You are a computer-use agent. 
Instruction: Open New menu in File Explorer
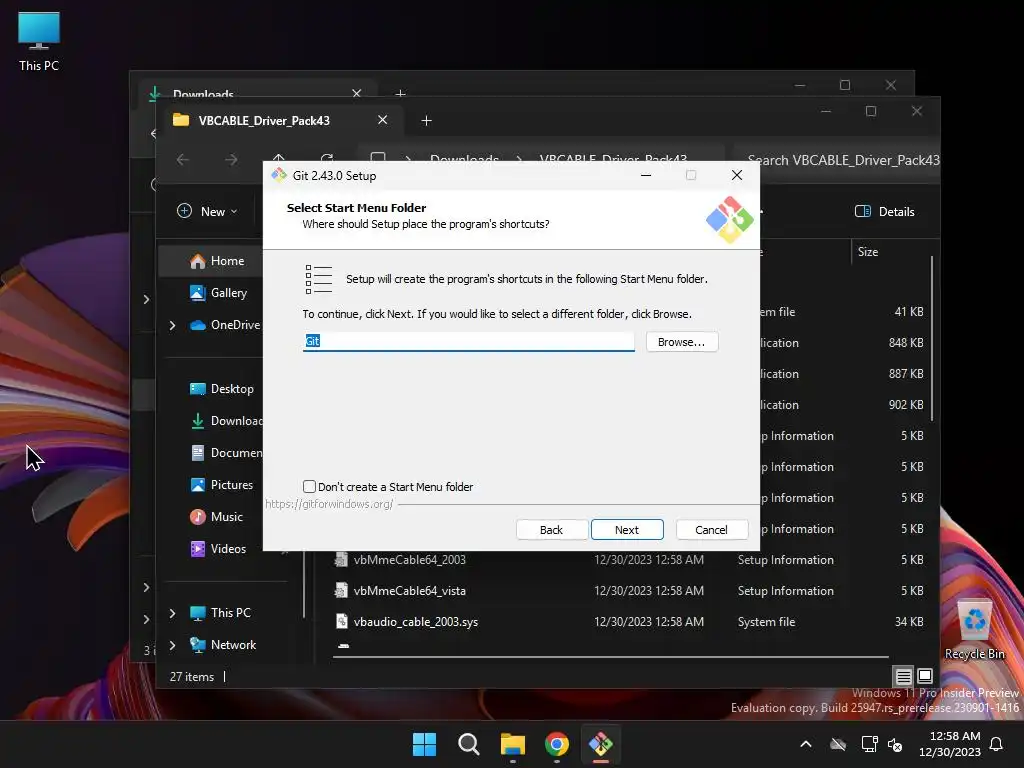(207, 212)
